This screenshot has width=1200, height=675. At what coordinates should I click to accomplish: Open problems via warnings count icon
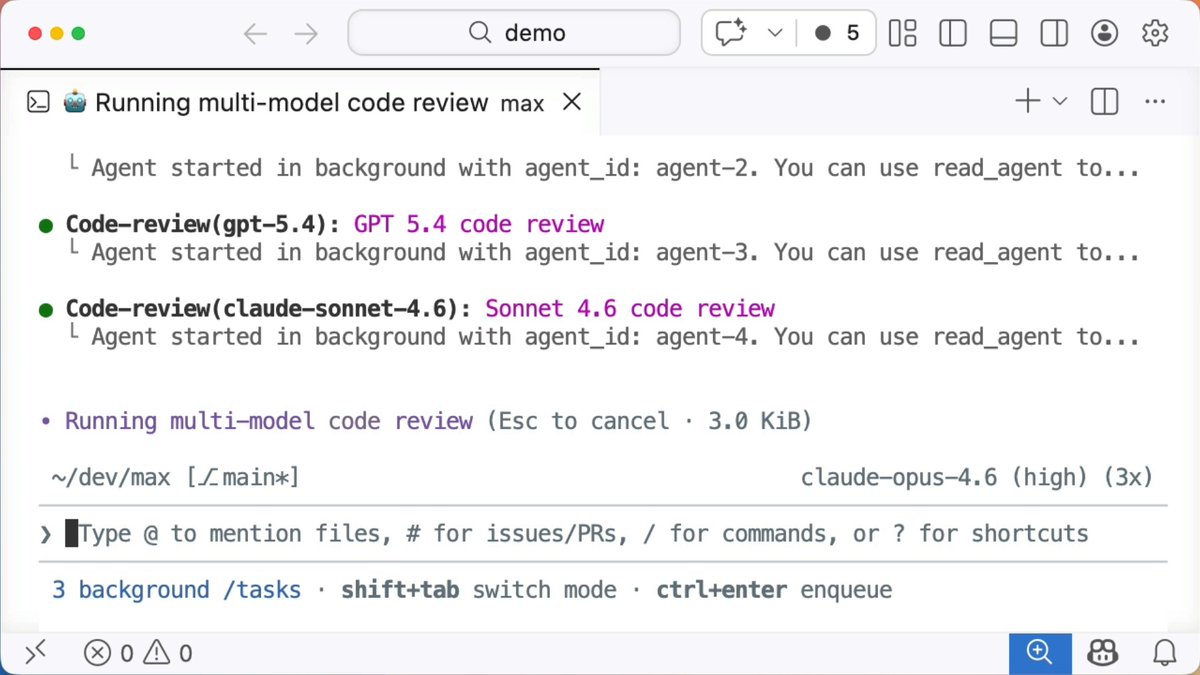tap(168, 654)
